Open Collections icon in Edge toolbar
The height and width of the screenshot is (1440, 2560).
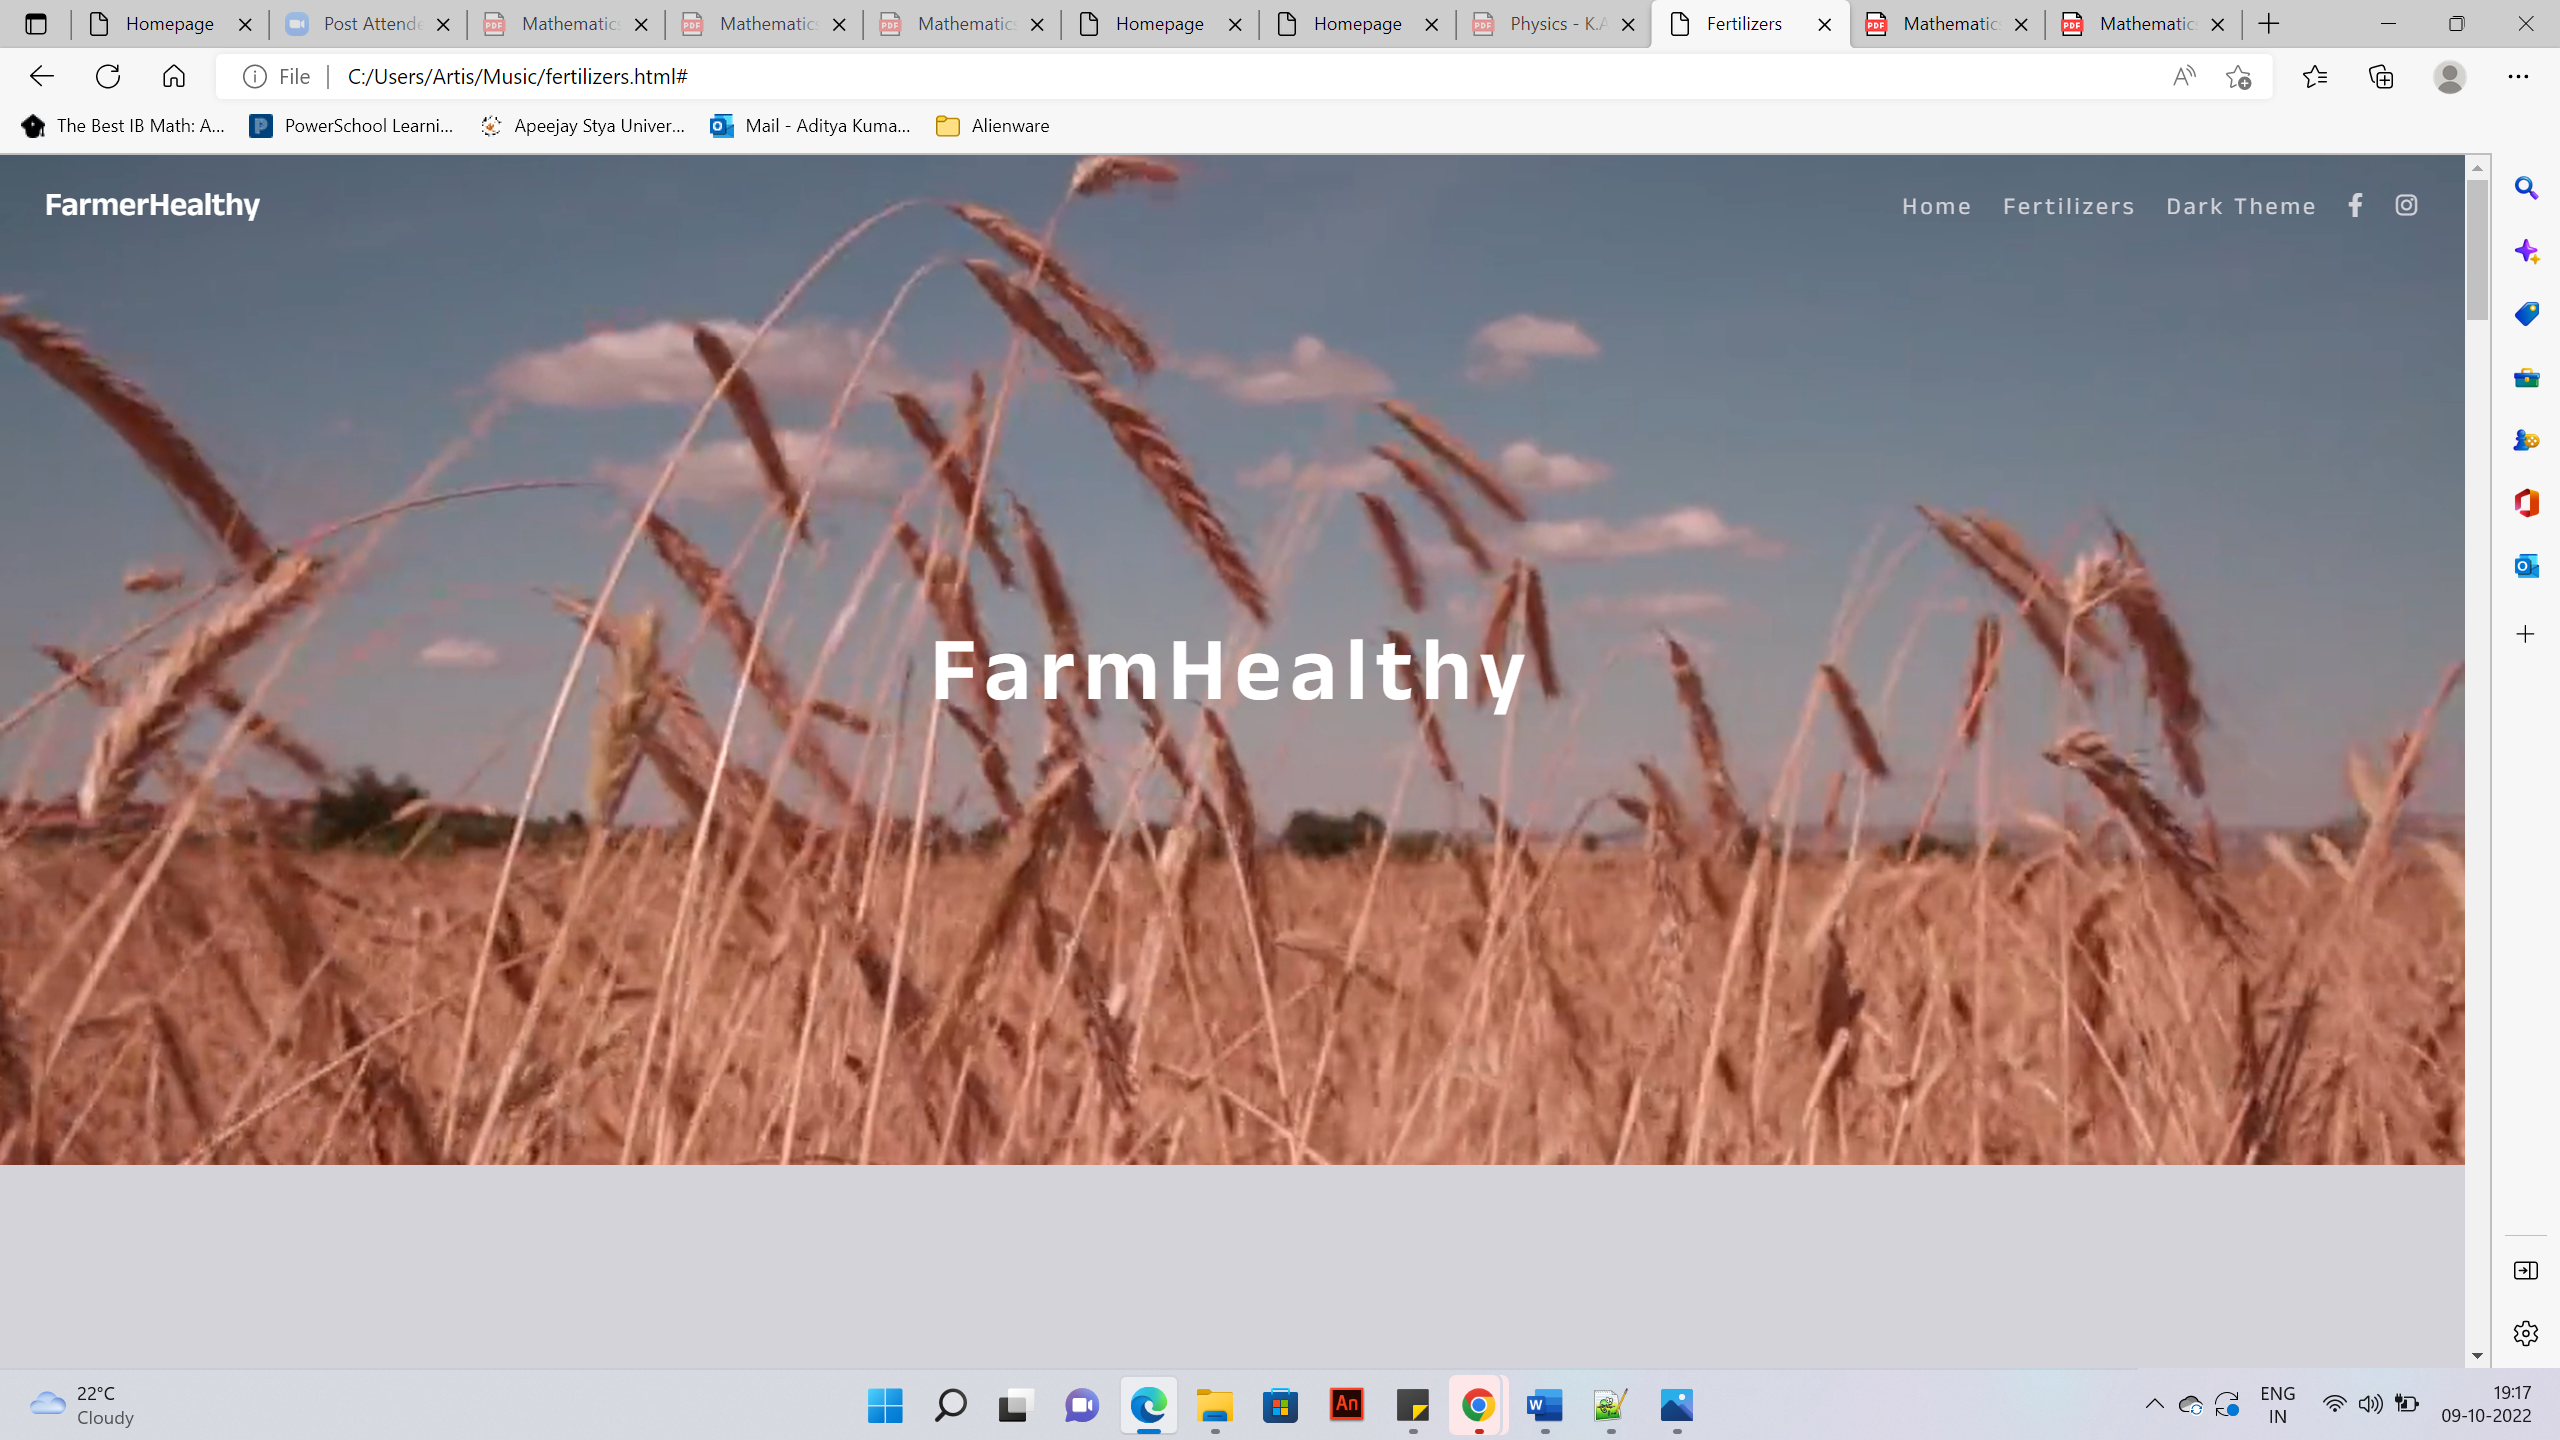2381,77
